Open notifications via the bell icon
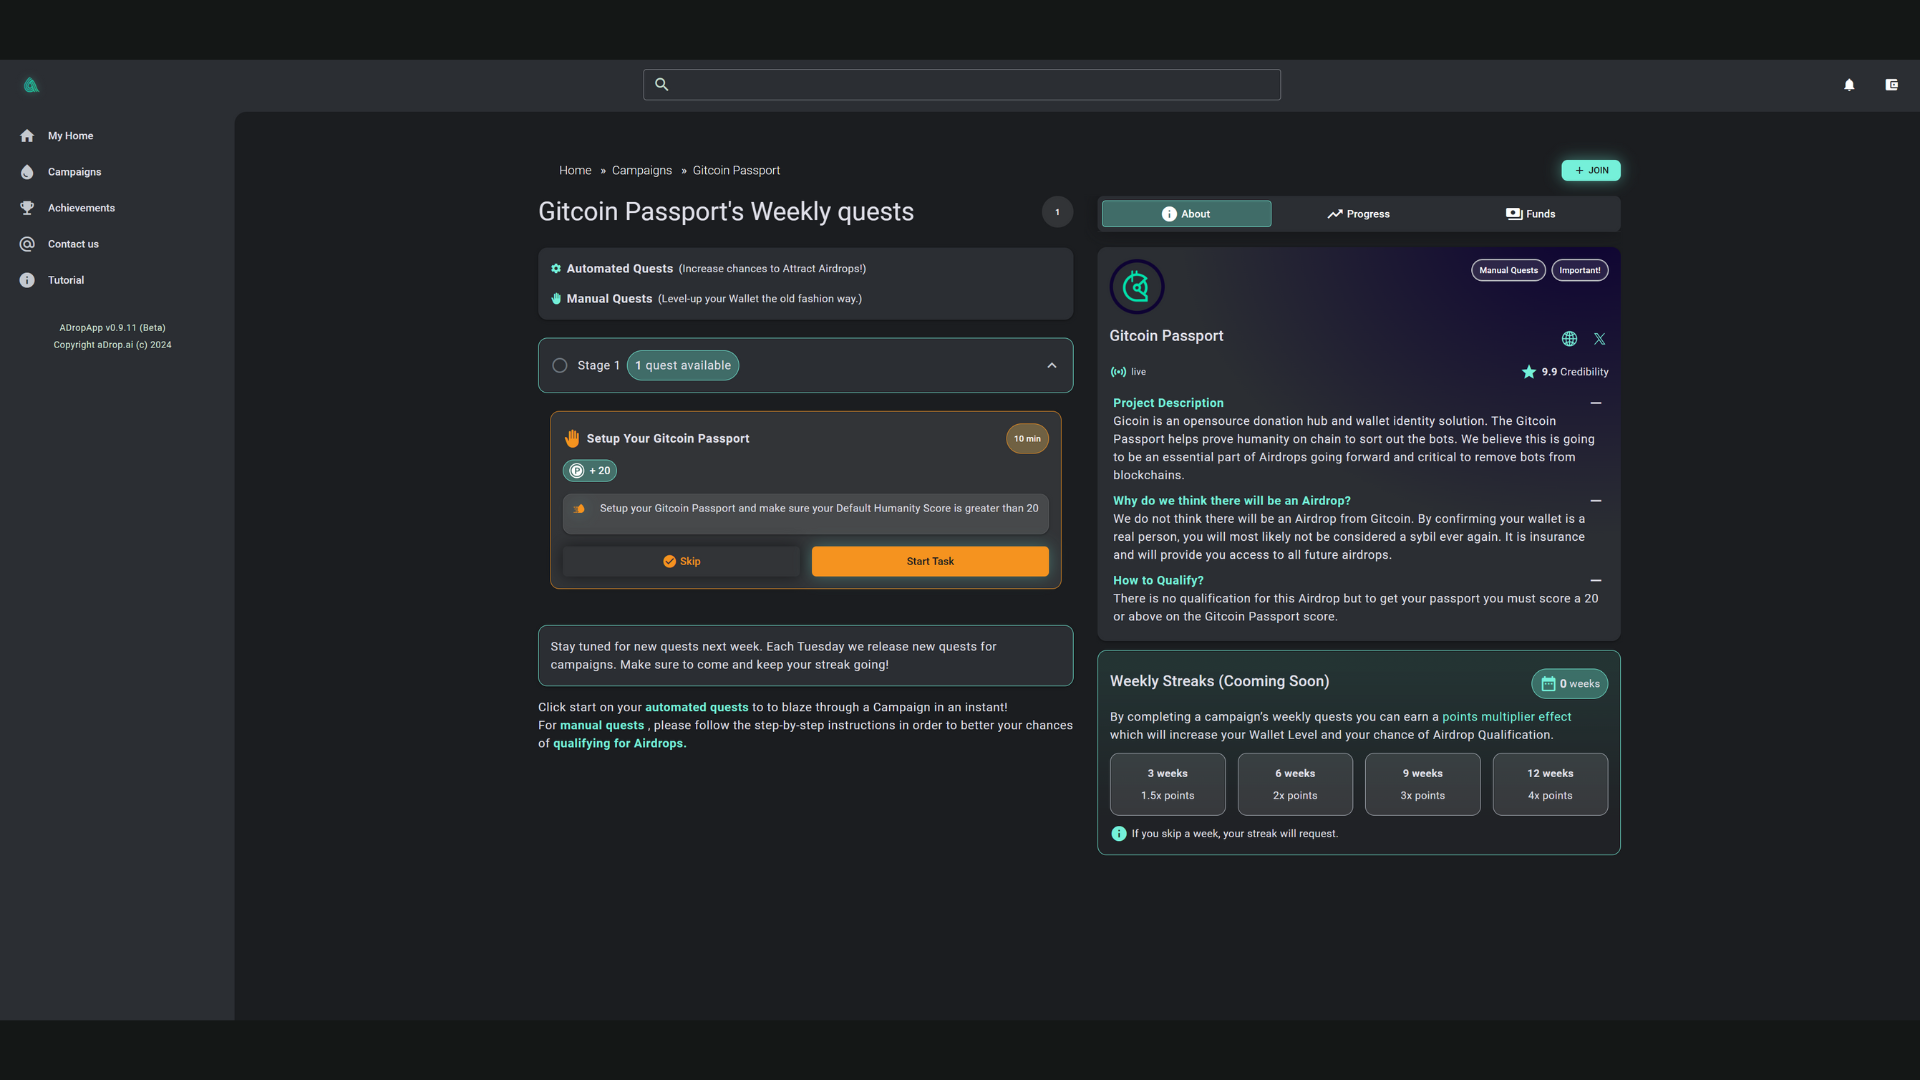 (1849, 85)
